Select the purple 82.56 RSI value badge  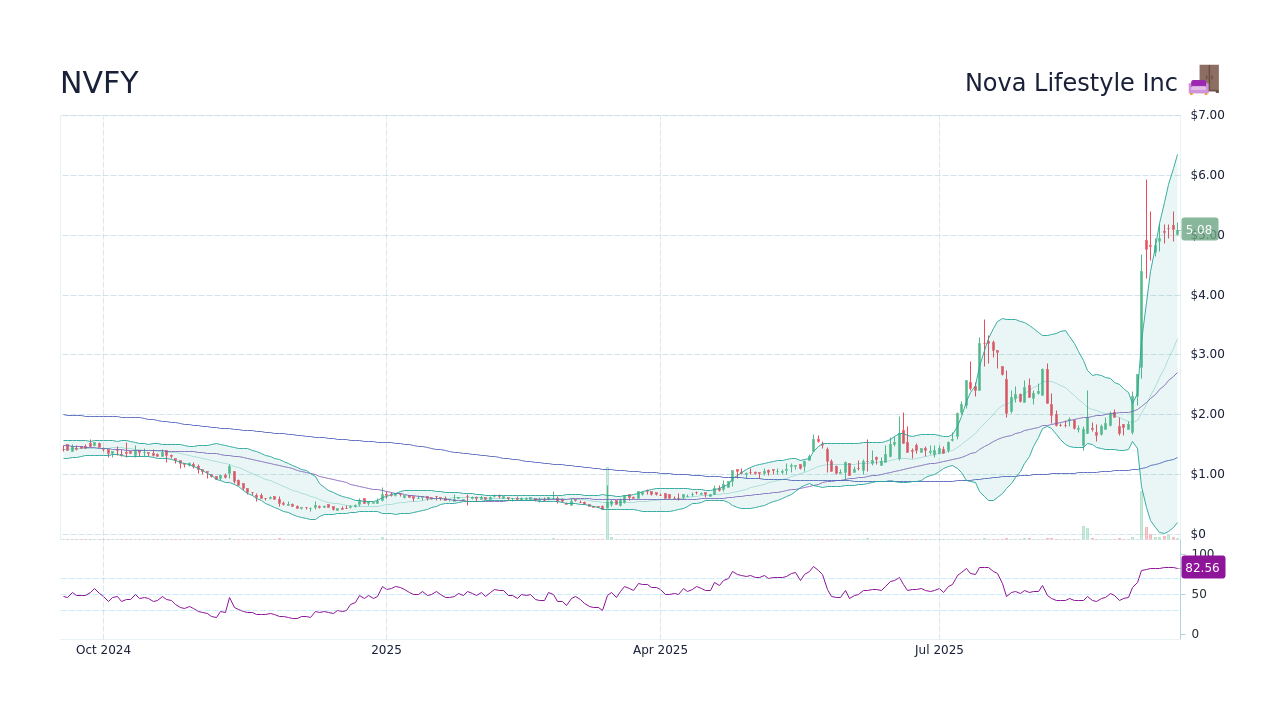click(1203, 567)
